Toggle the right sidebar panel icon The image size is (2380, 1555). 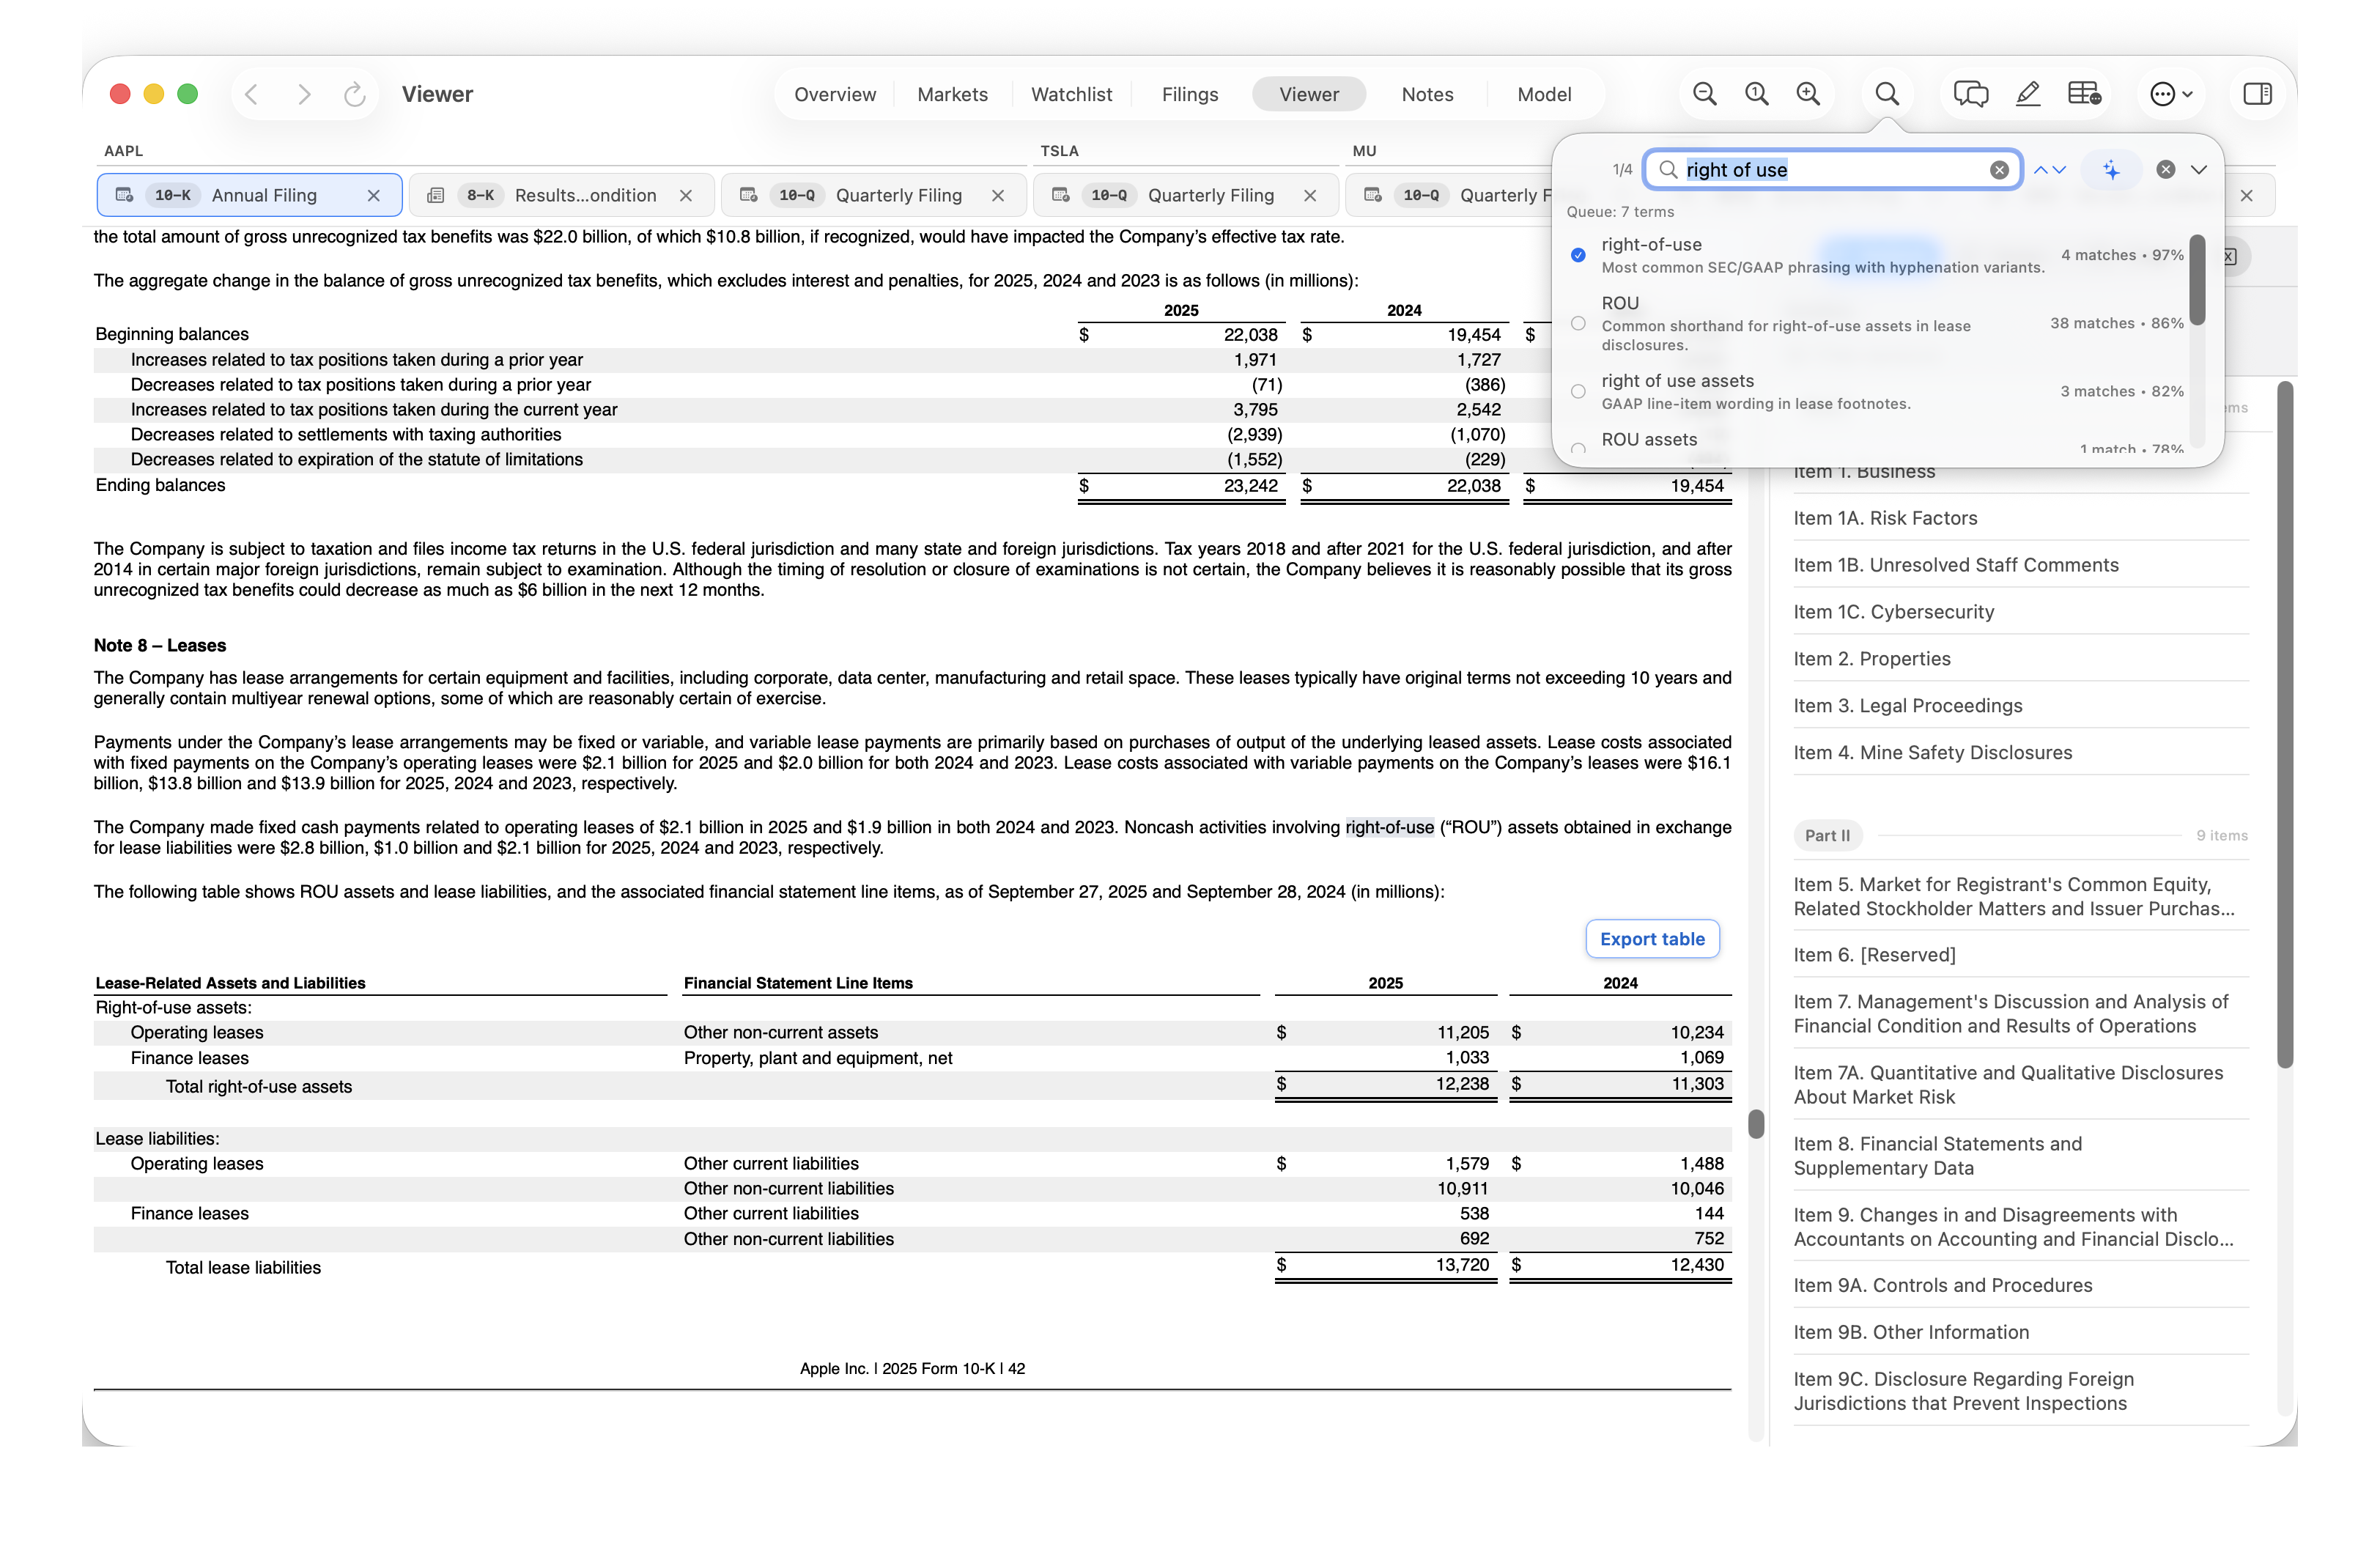[x=2258, y=94]
